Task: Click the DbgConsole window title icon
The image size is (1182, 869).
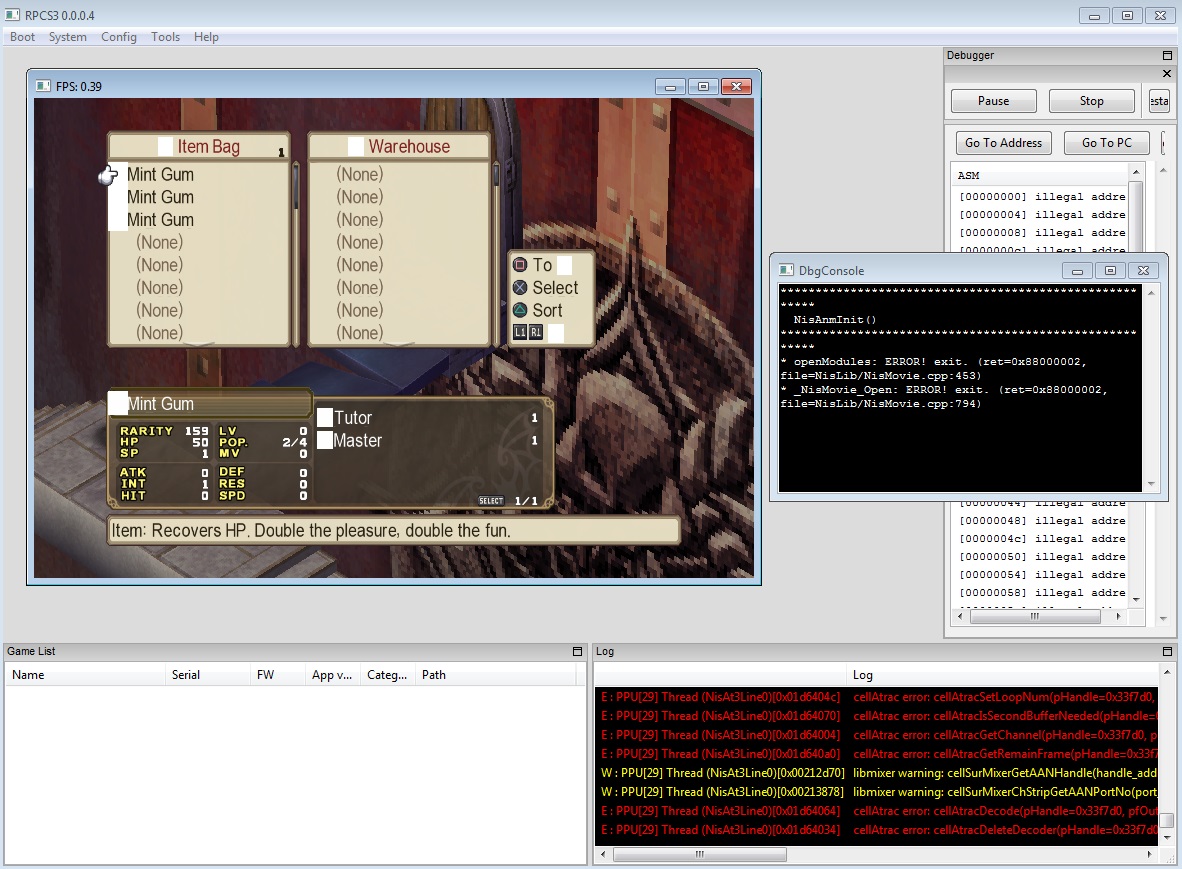Action: (x=785, y=270)
